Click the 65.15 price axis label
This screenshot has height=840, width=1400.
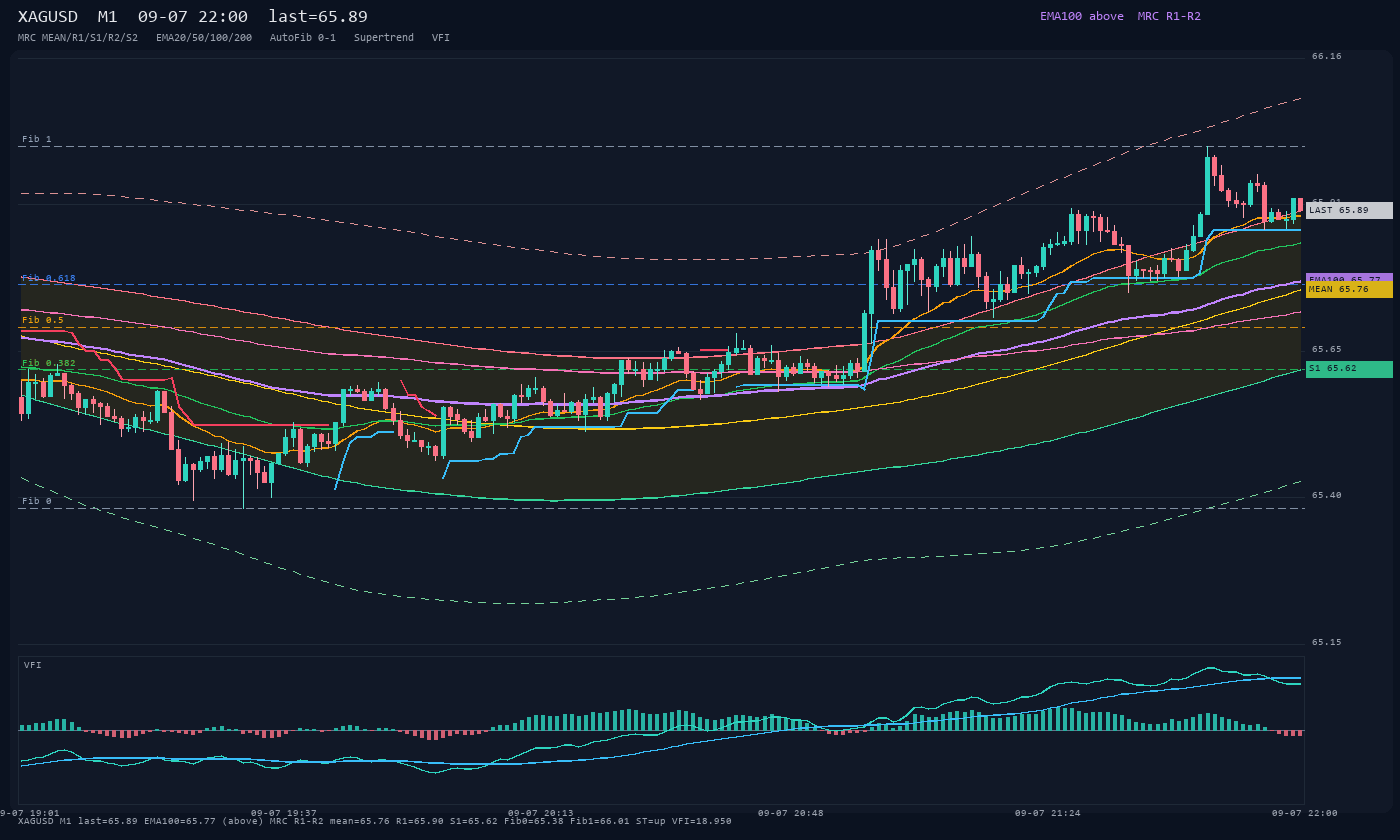(1327, 642)
